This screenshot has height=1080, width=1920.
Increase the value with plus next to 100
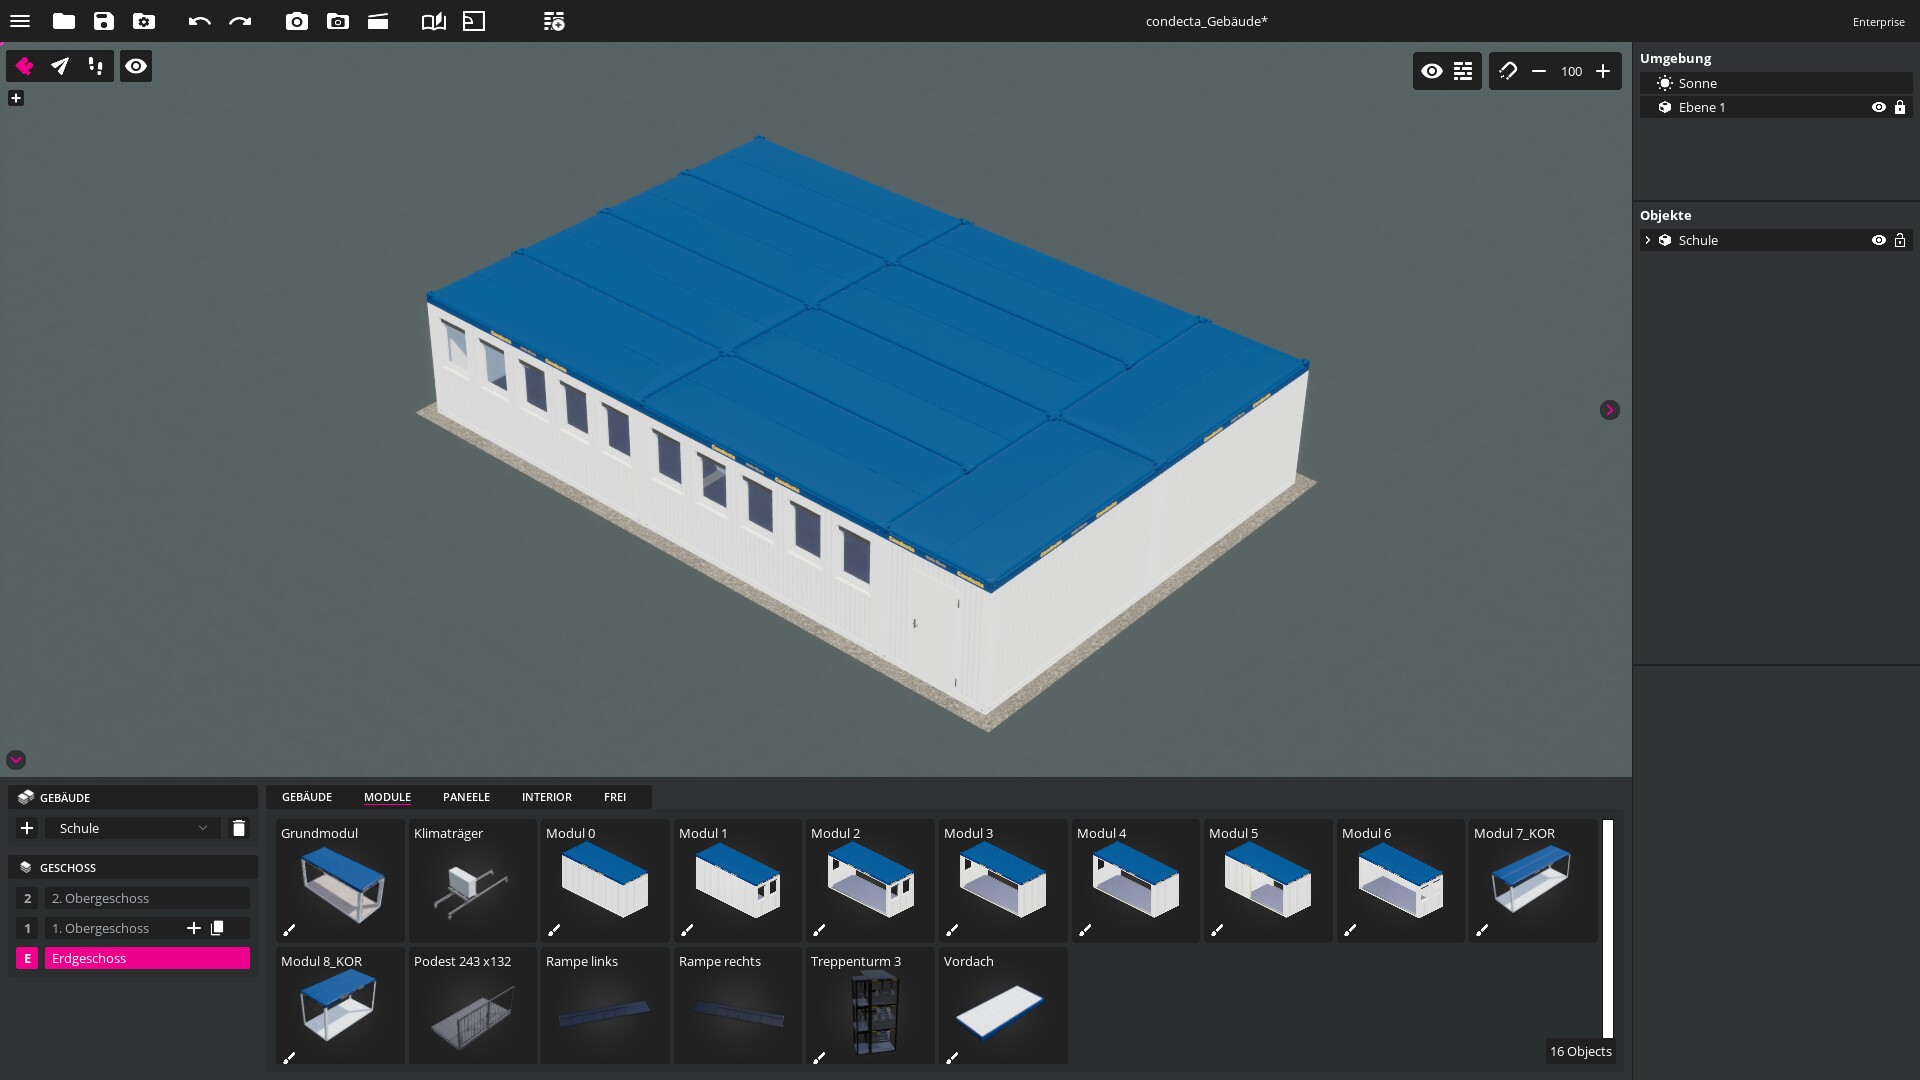pos(1603,71)
